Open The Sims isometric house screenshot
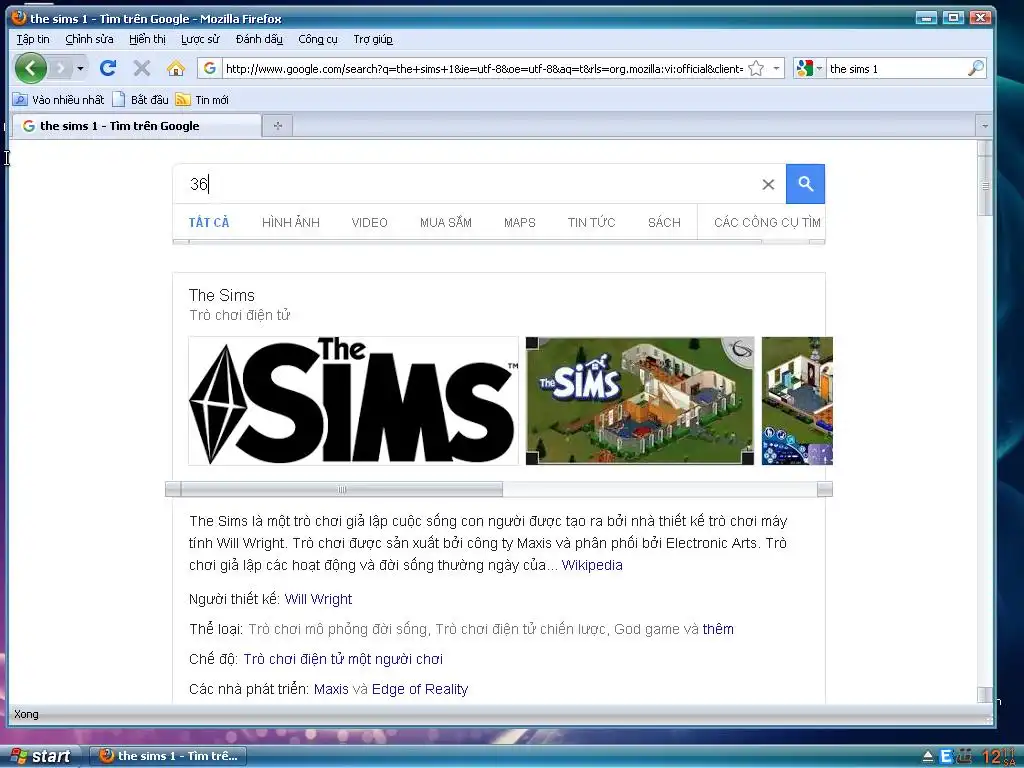 coord(639,400)
